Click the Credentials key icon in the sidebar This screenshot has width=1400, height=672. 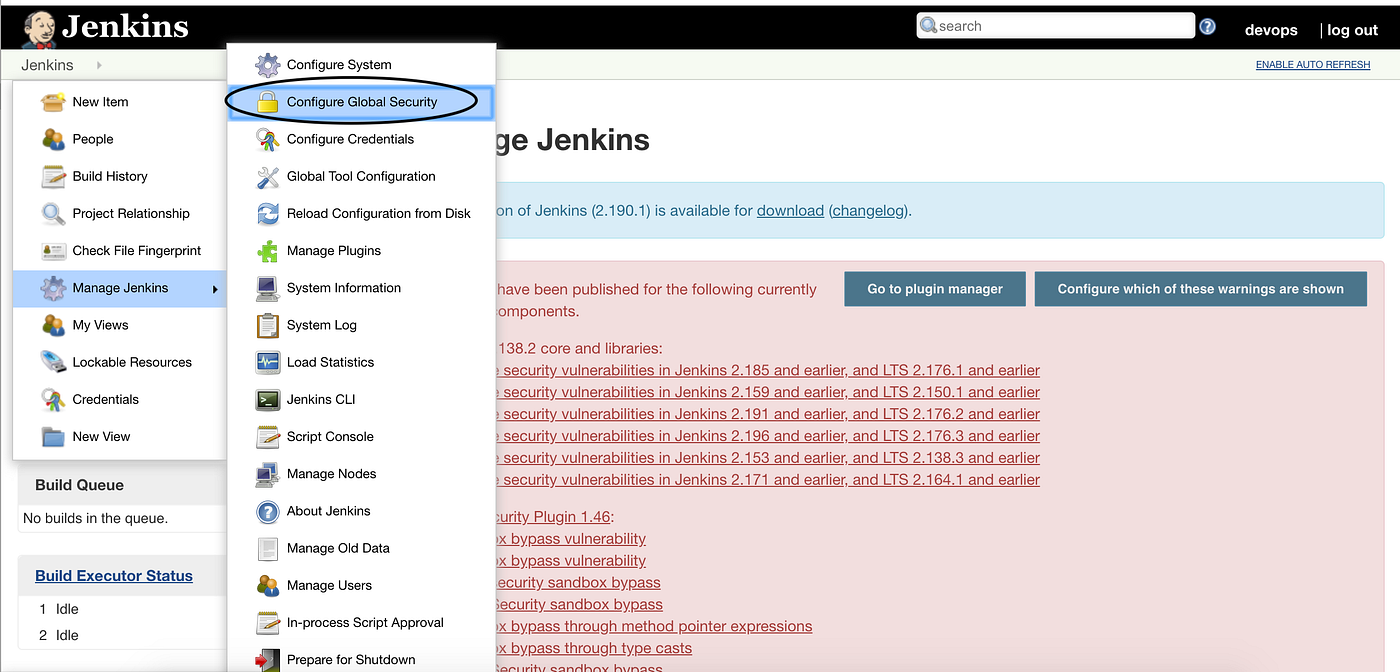[x=53, y=399]
